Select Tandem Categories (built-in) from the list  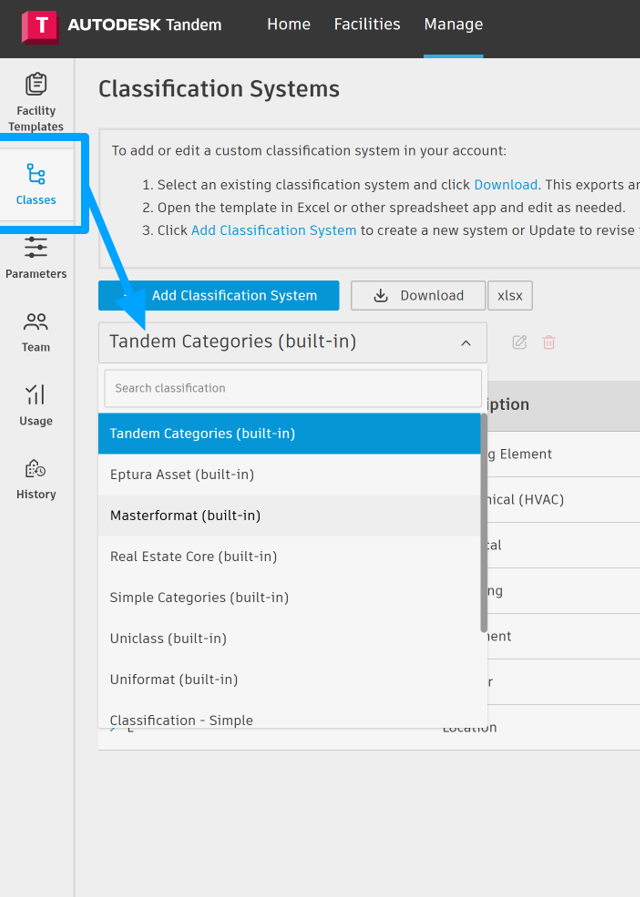(x=289, y=434)
